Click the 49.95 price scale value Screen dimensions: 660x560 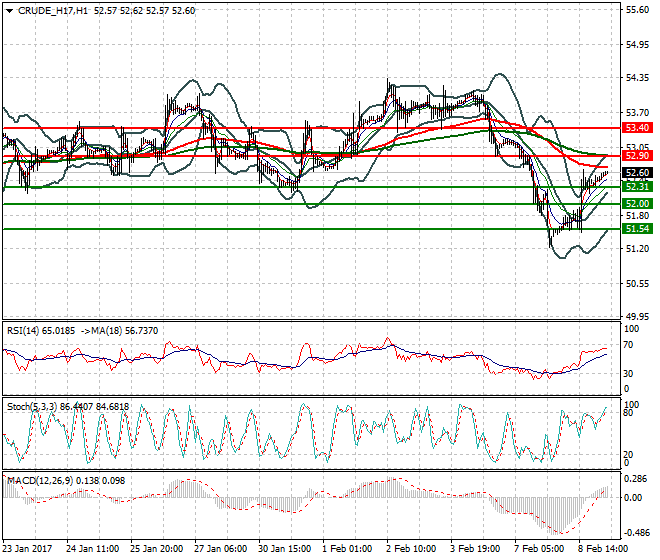637,316
